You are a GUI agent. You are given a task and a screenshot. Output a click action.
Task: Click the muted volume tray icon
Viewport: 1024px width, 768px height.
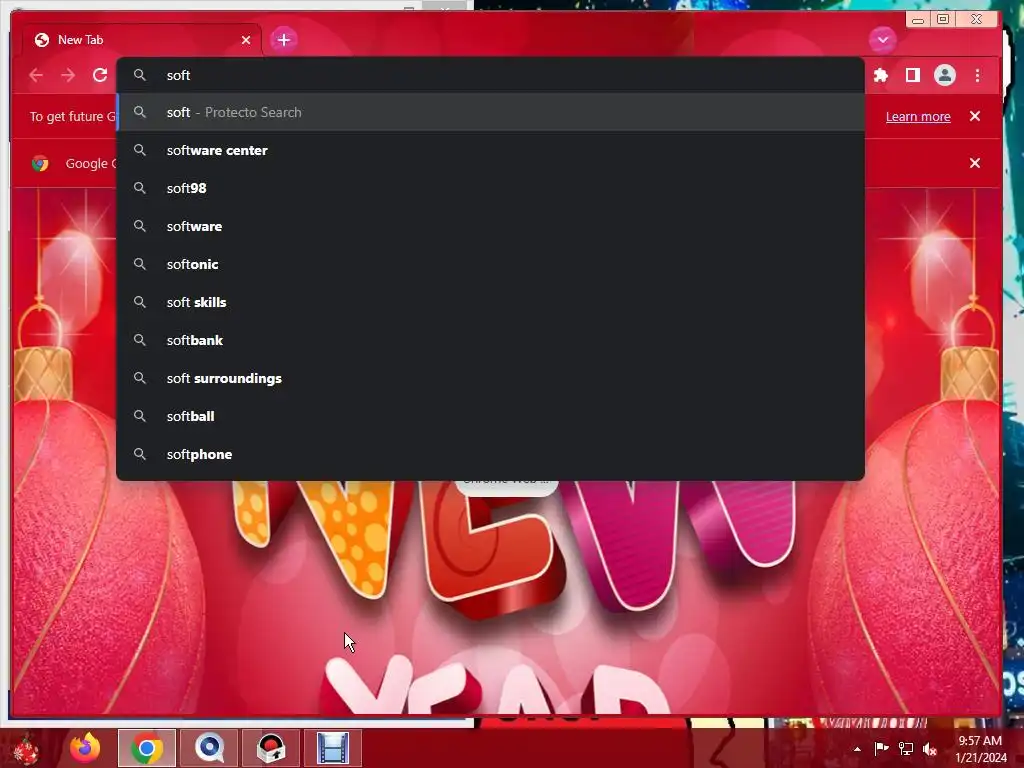click(930, 748)
